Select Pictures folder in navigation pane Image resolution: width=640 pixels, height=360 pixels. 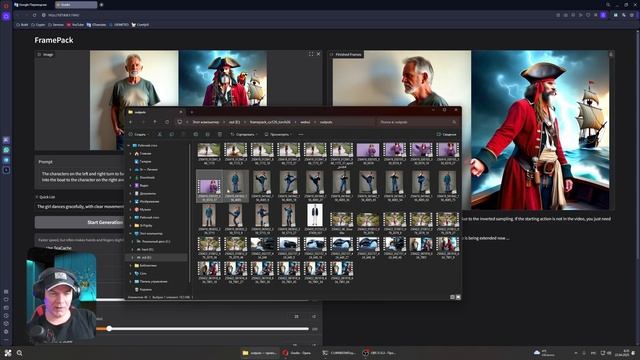147,201
